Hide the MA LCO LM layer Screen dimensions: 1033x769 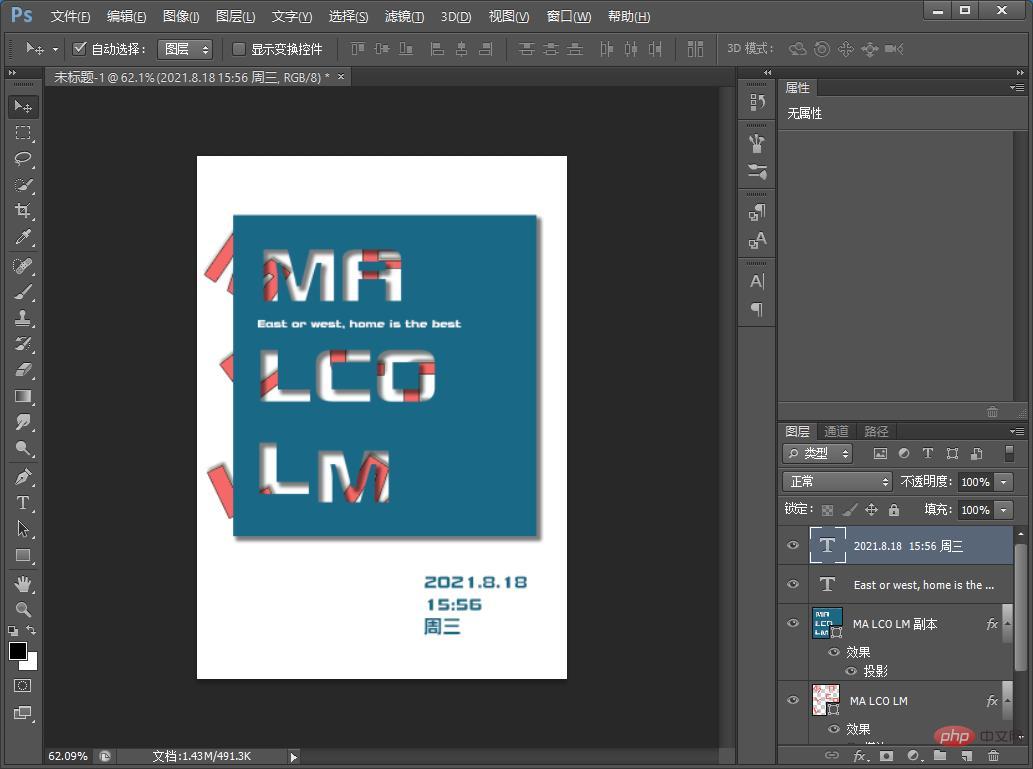pos(793,700)
